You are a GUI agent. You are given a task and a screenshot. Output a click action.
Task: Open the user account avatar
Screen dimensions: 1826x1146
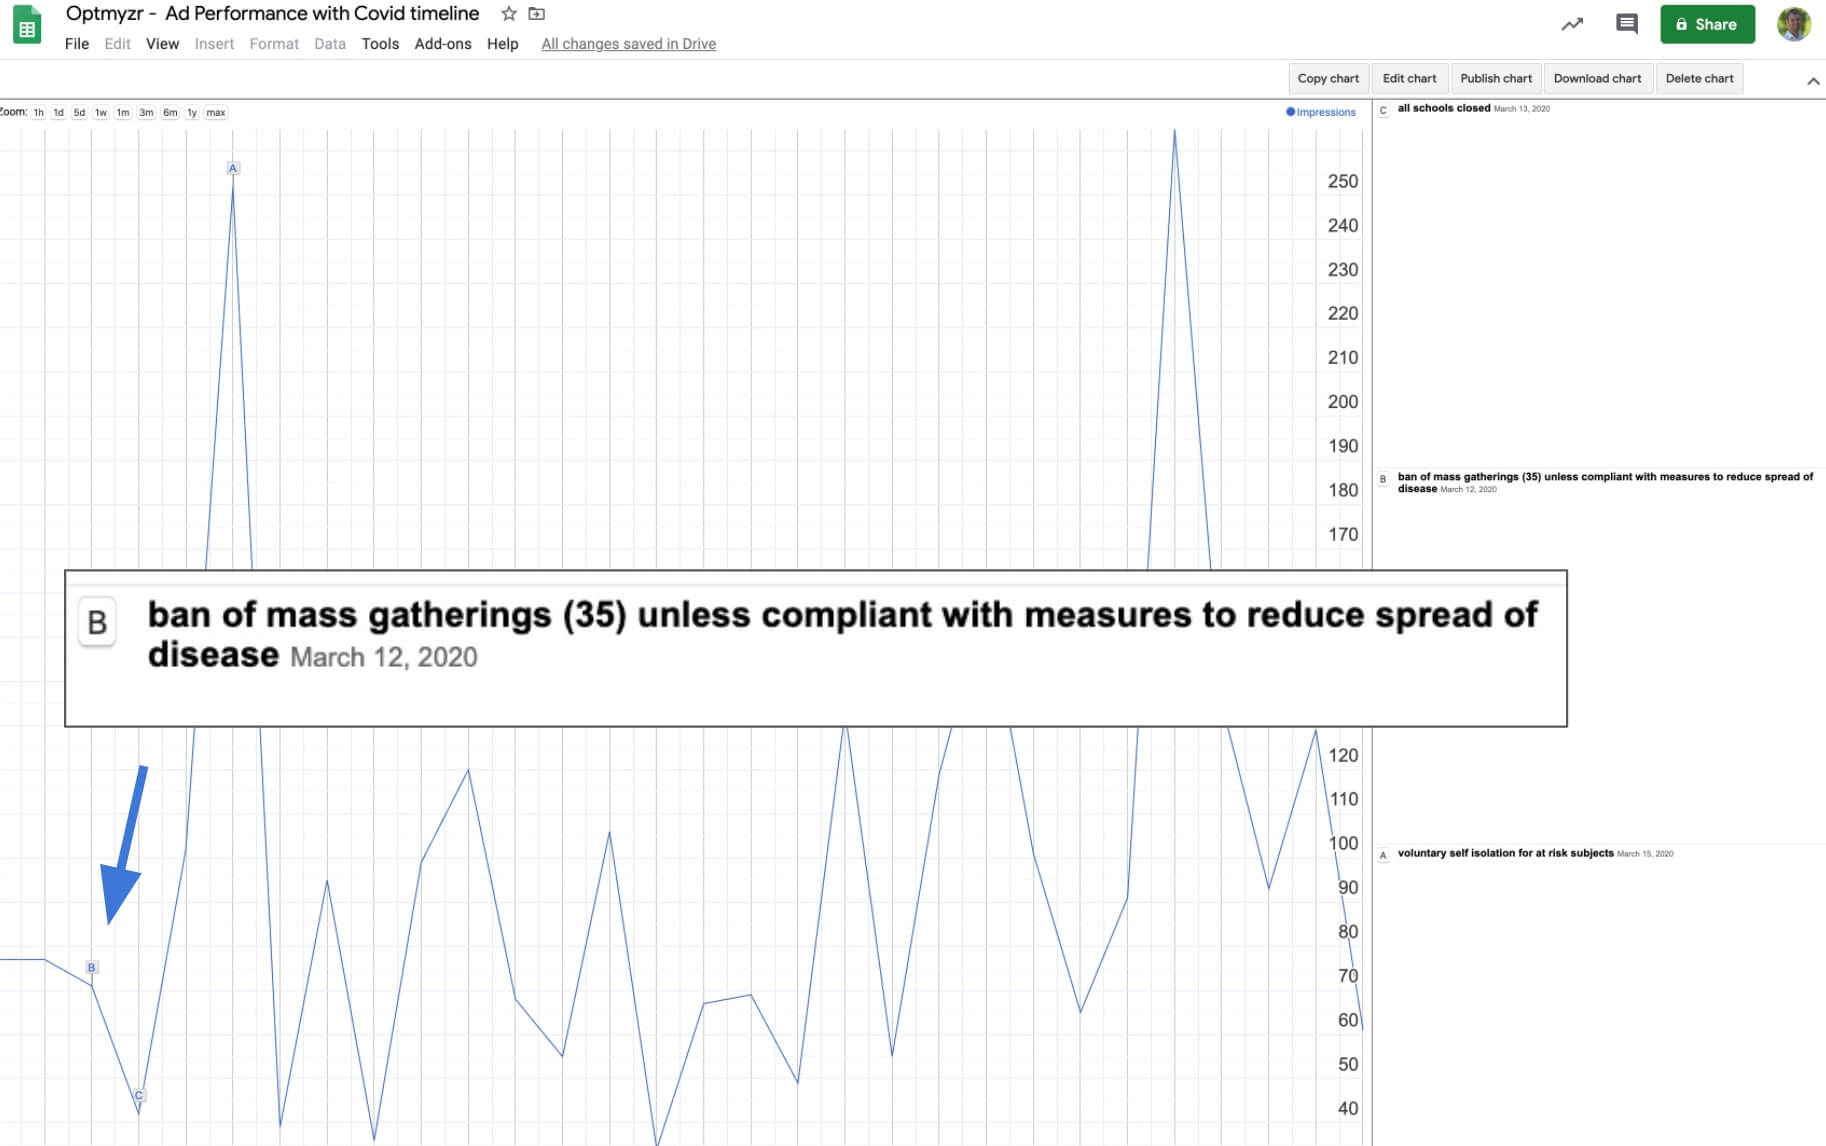click(x=1794, y=24)
